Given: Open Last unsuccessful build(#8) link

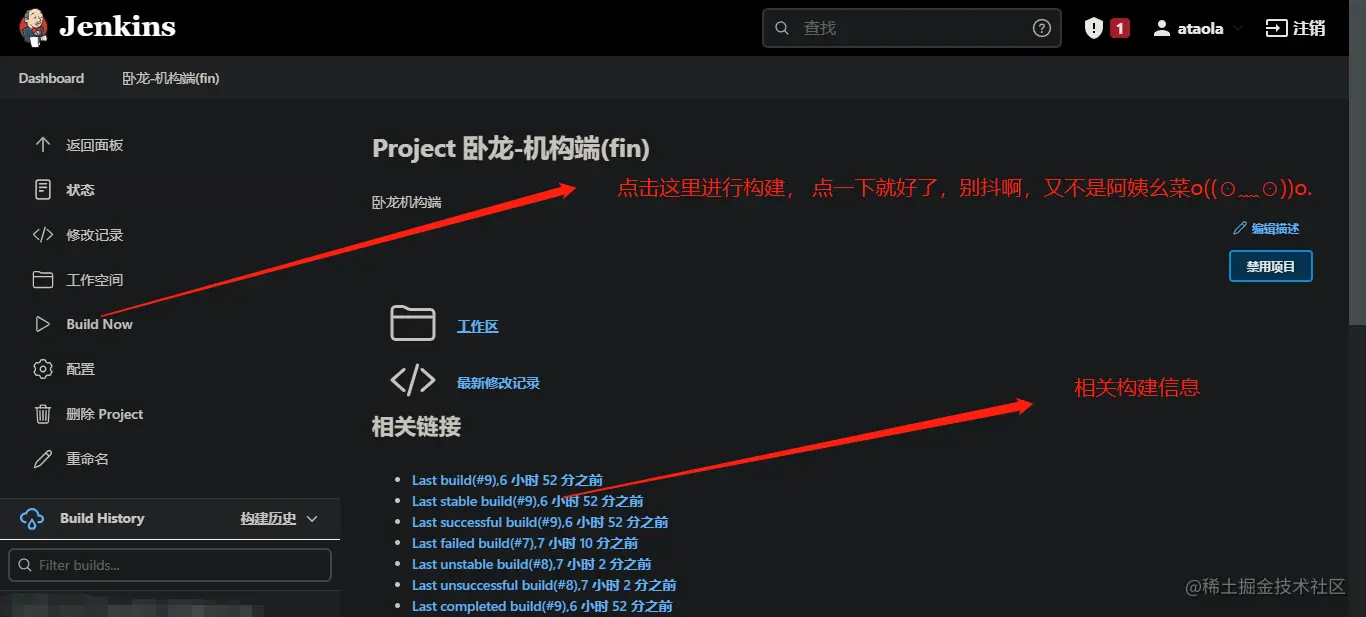Looking at the screenshot, I should coord(544,585).
